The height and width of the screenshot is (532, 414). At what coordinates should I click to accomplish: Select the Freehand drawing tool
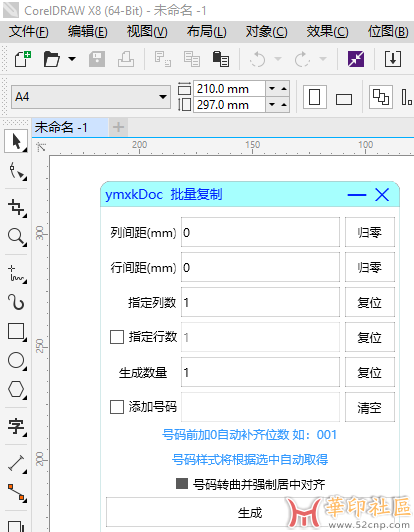[x=17, y=274]
